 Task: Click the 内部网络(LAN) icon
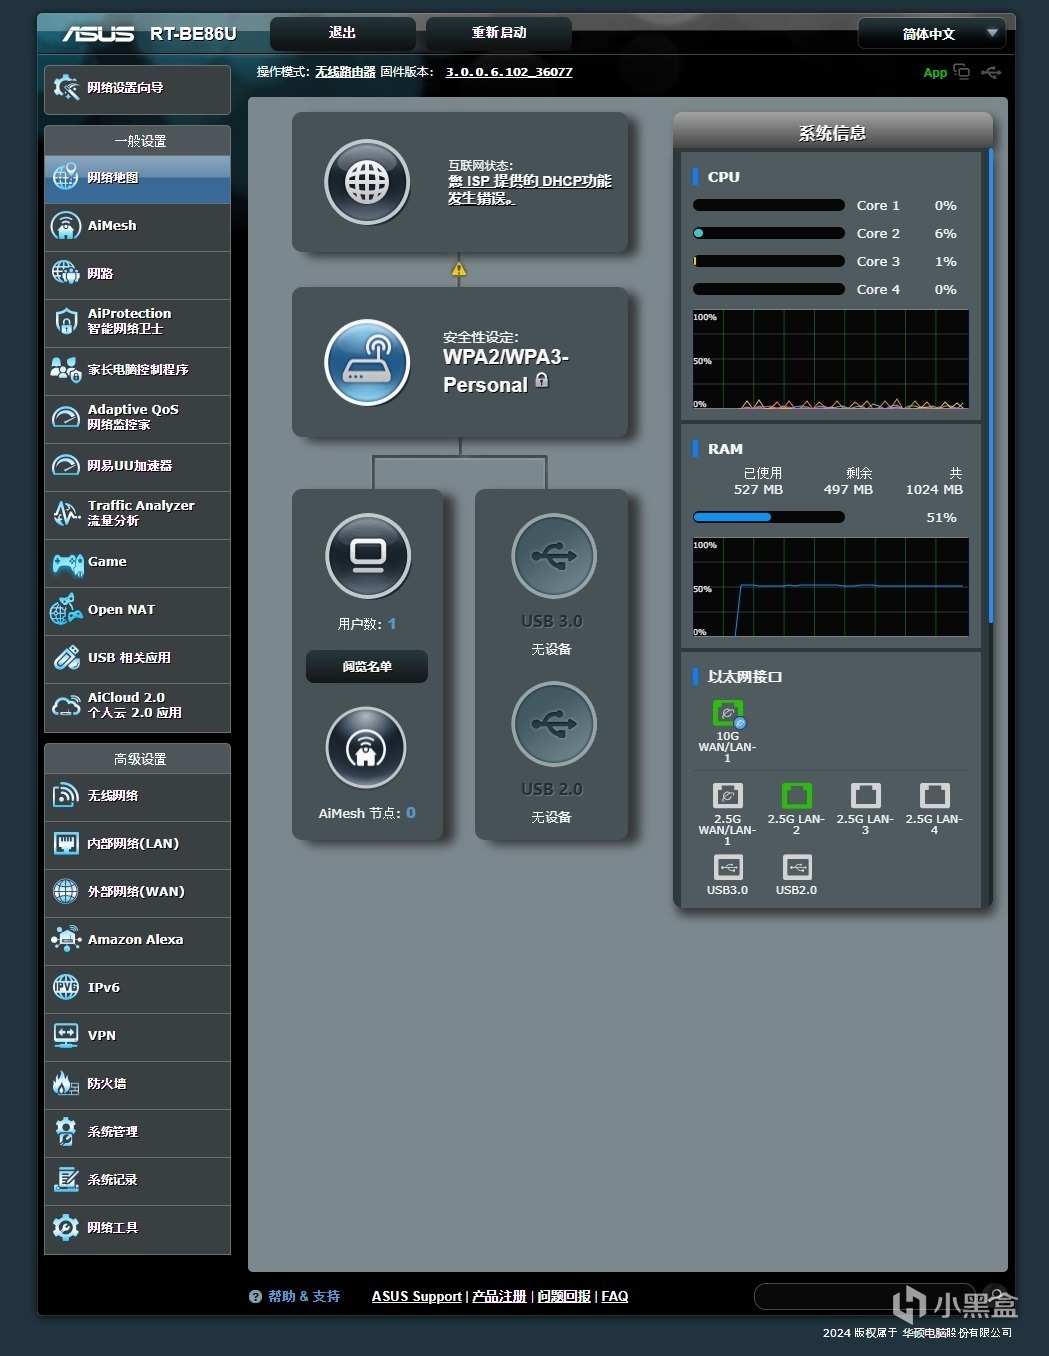pyautogui.click(x=66, y=844)
